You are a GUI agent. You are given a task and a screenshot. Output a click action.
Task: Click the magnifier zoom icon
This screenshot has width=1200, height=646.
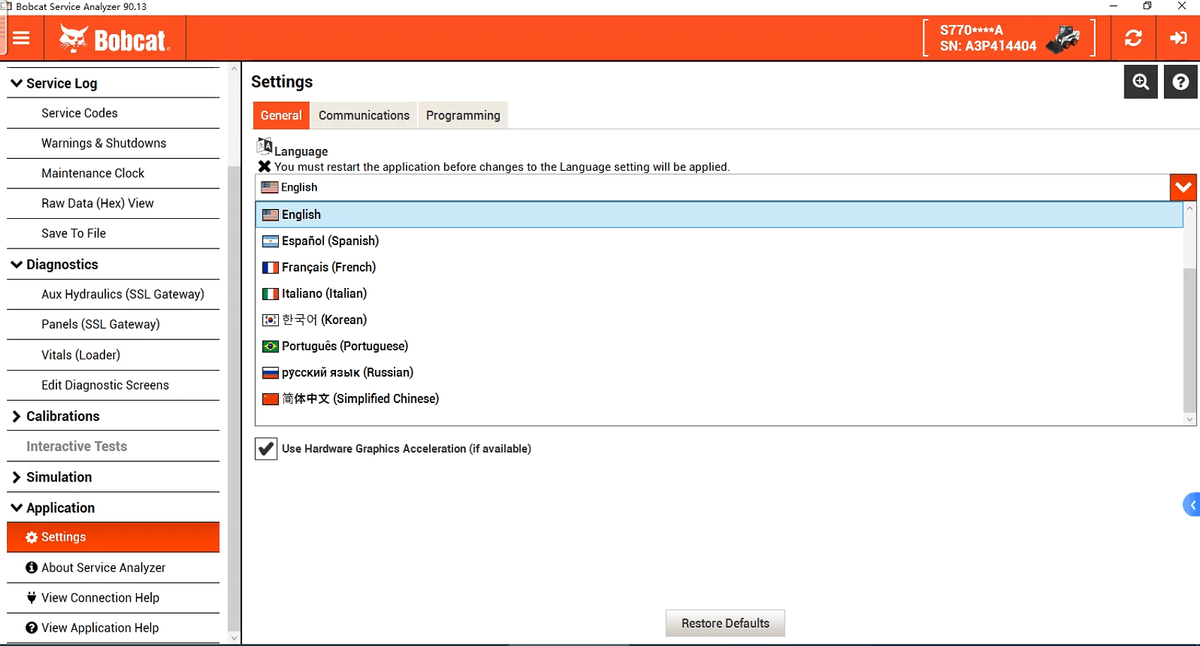[x=1141, y=82]
